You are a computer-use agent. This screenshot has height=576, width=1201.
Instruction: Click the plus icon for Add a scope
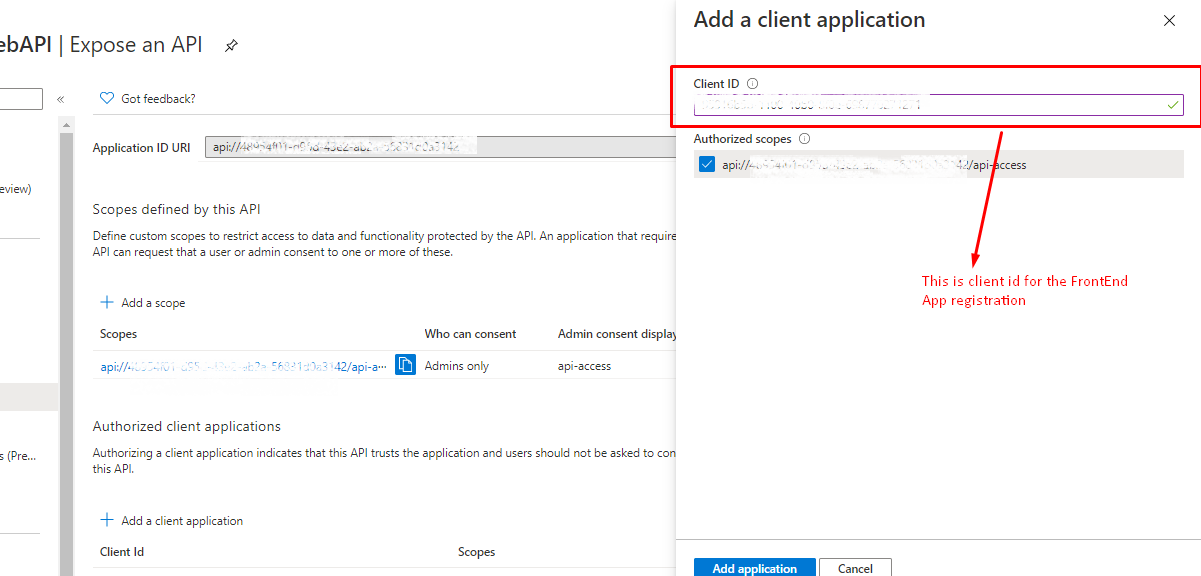coord(107,303)
